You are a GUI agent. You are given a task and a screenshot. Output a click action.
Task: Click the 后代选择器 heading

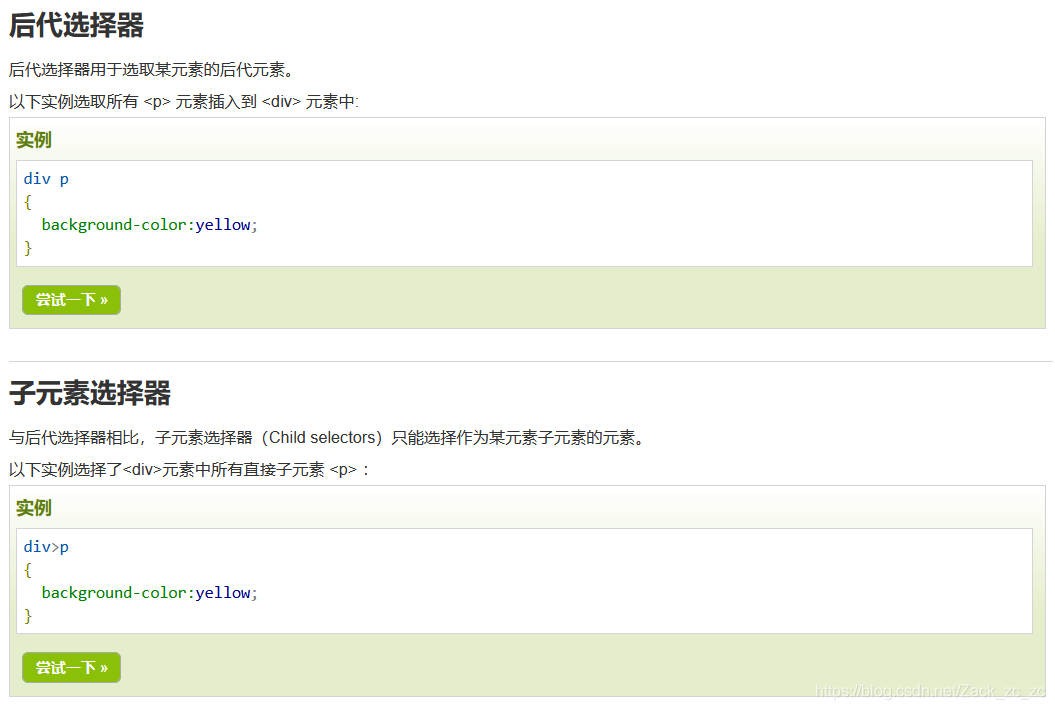coord(76,26)
